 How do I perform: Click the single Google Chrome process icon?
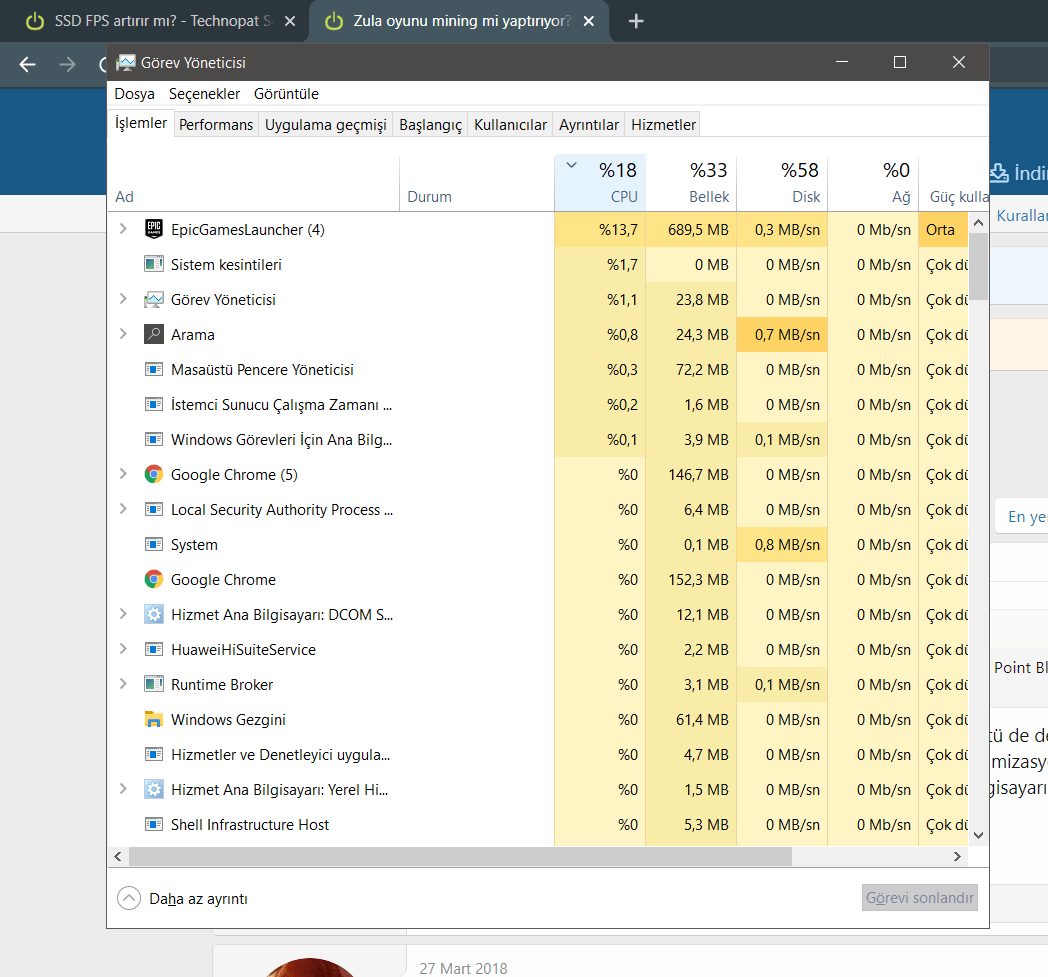pos(154,579)
